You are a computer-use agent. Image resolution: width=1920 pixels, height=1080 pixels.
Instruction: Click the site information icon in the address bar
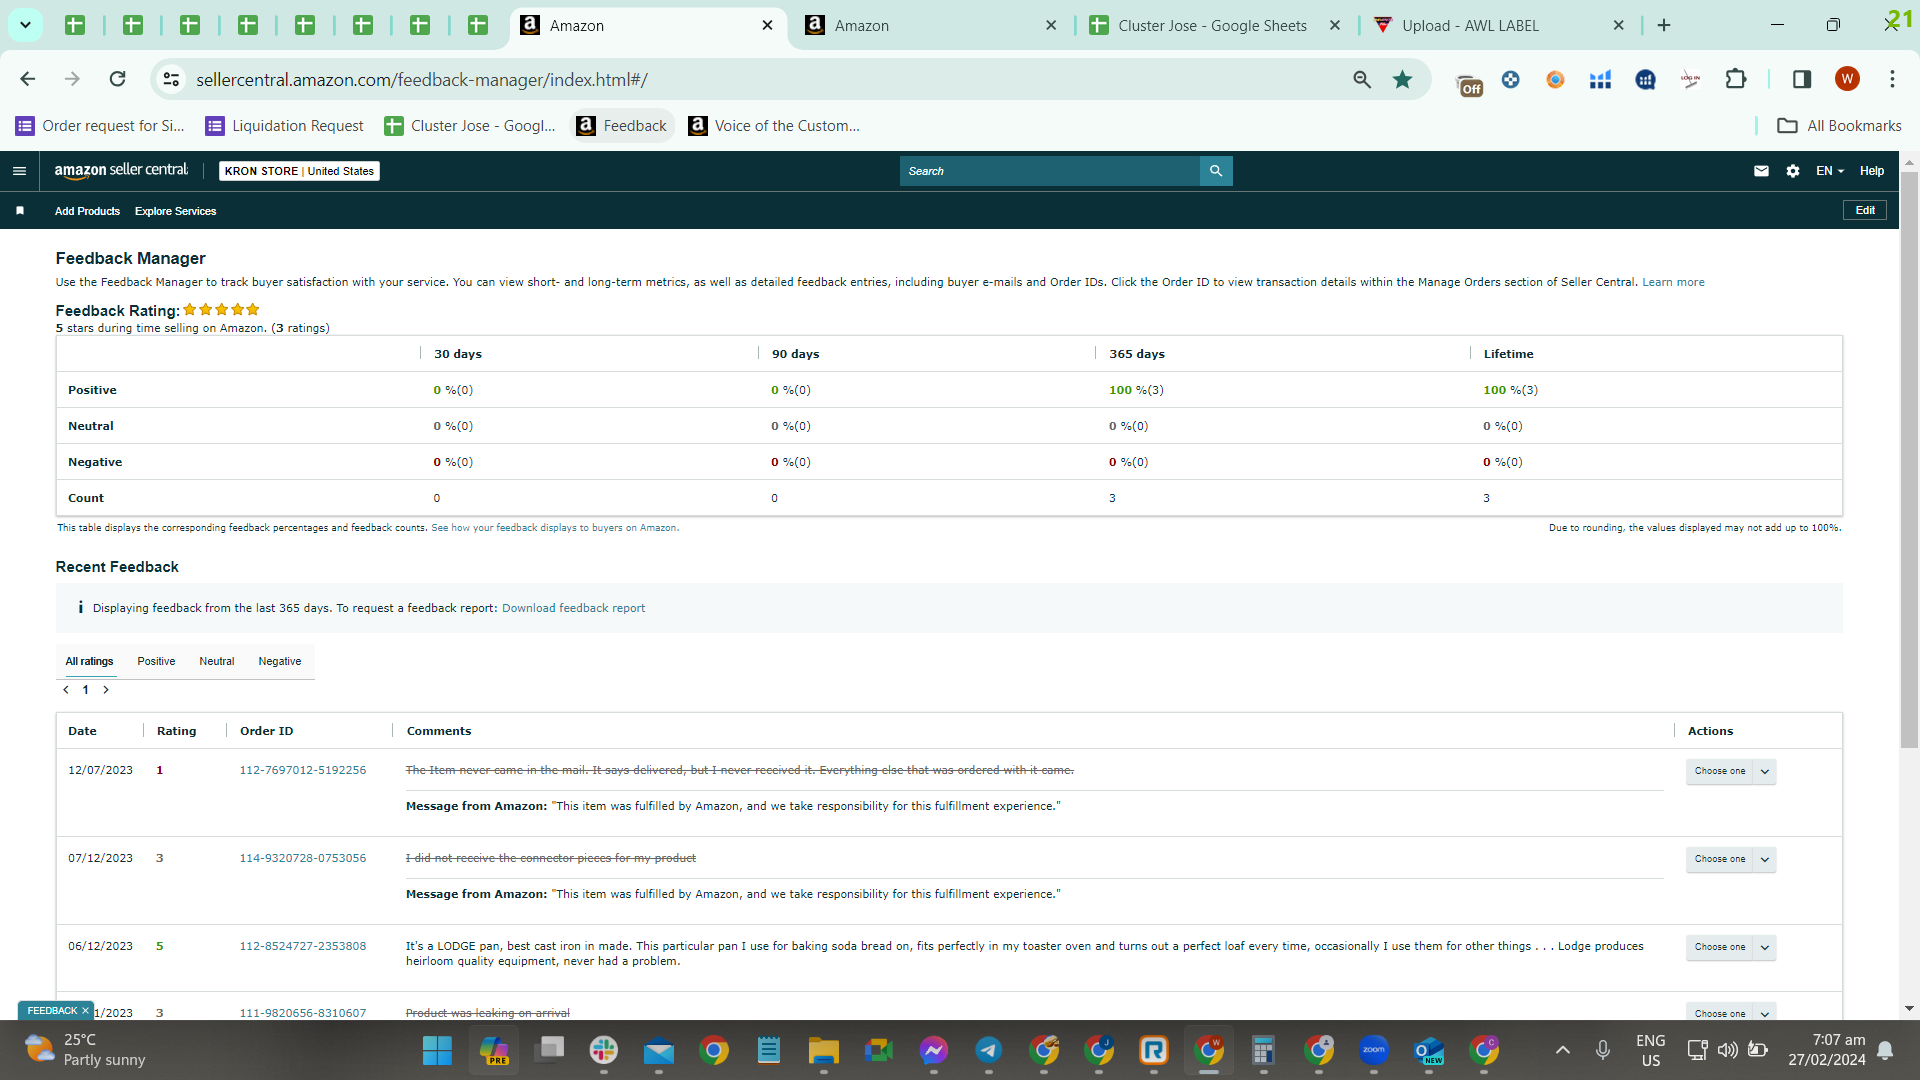point(172,79)
